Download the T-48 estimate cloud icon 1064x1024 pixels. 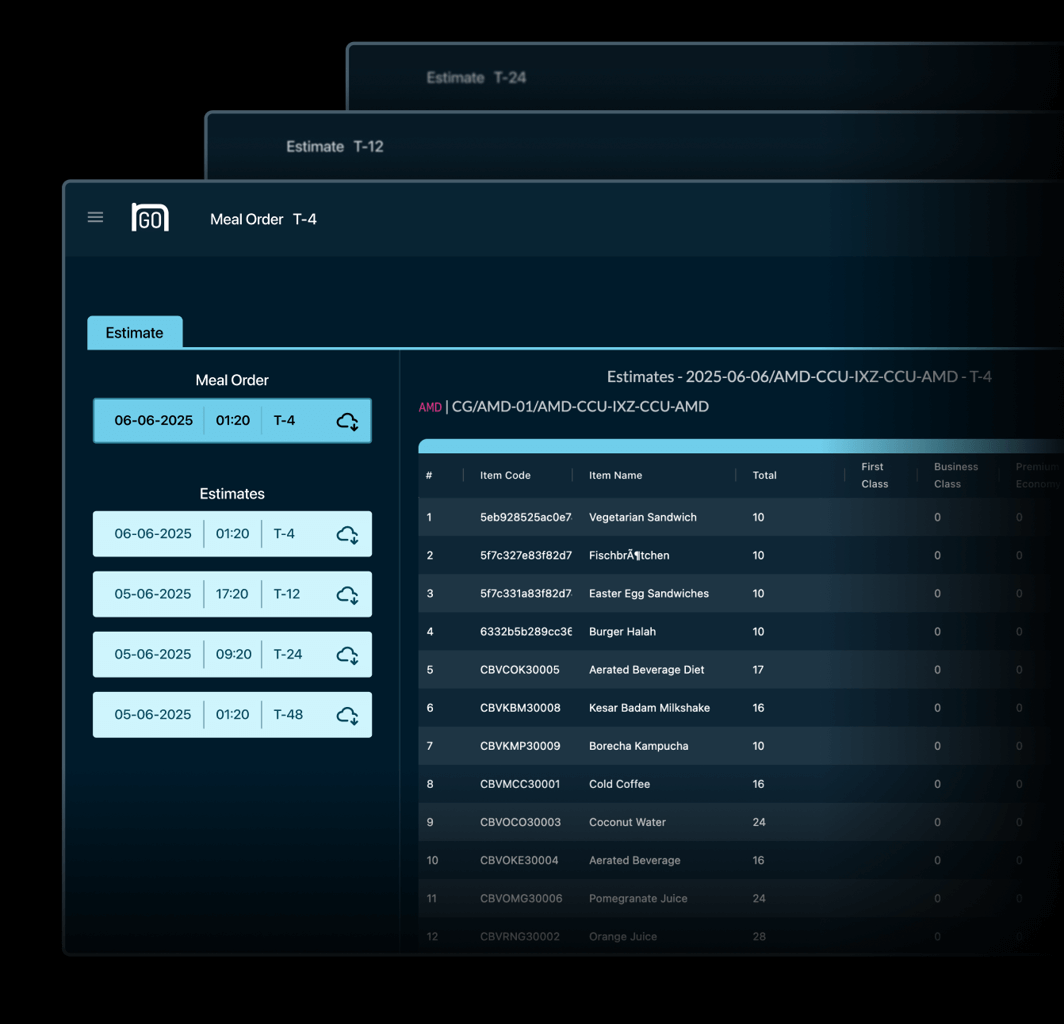click(347, 715)
